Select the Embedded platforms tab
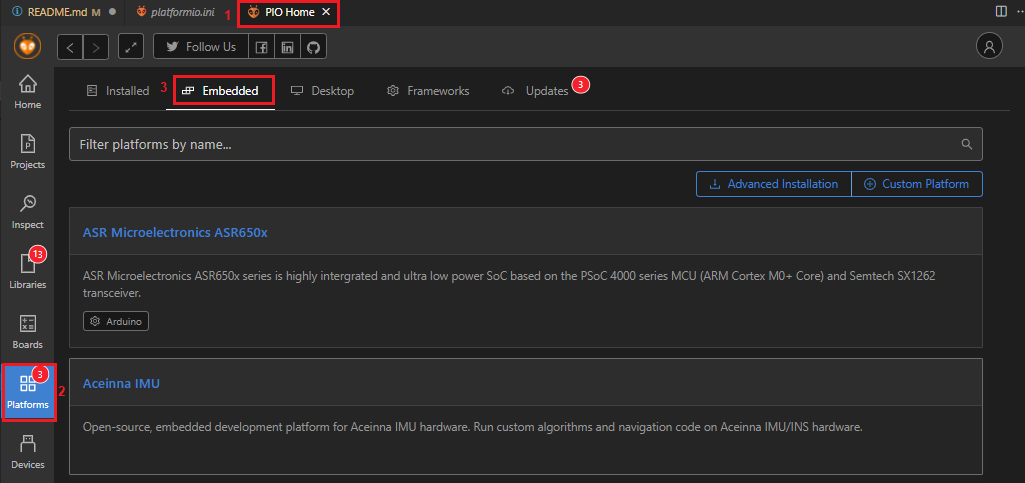 click(221, 91)
